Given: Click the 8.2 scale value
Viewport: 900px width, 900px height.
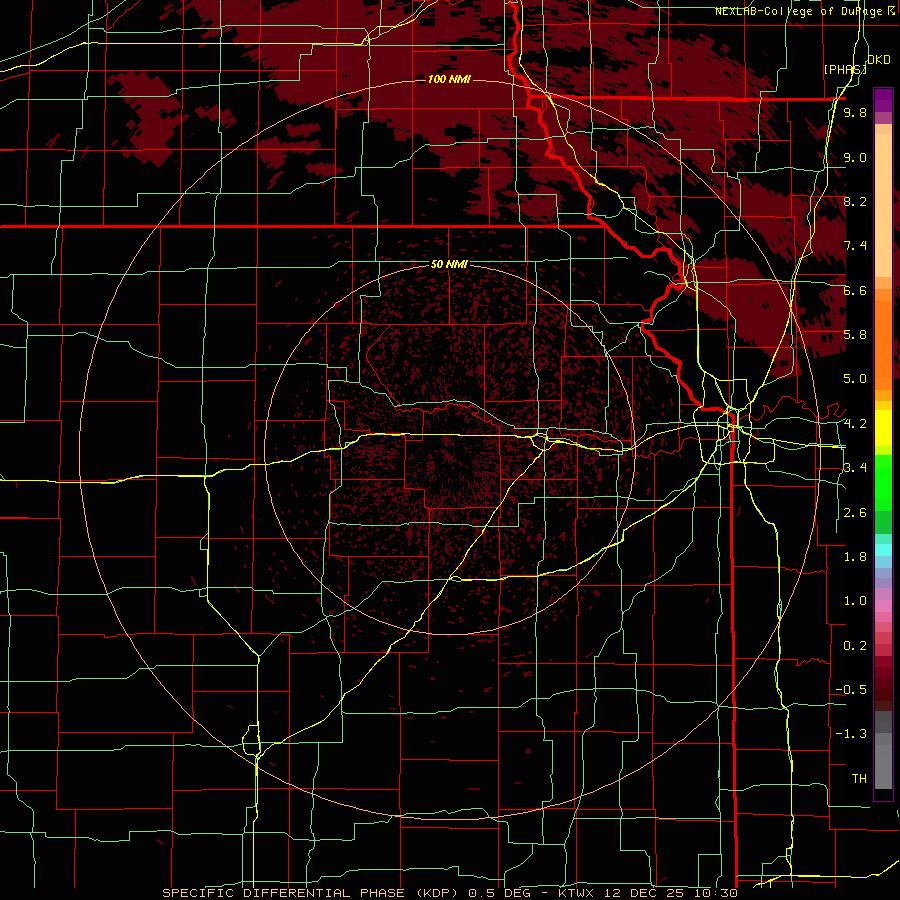Looking at the screenshot, I should coord(855,201).
